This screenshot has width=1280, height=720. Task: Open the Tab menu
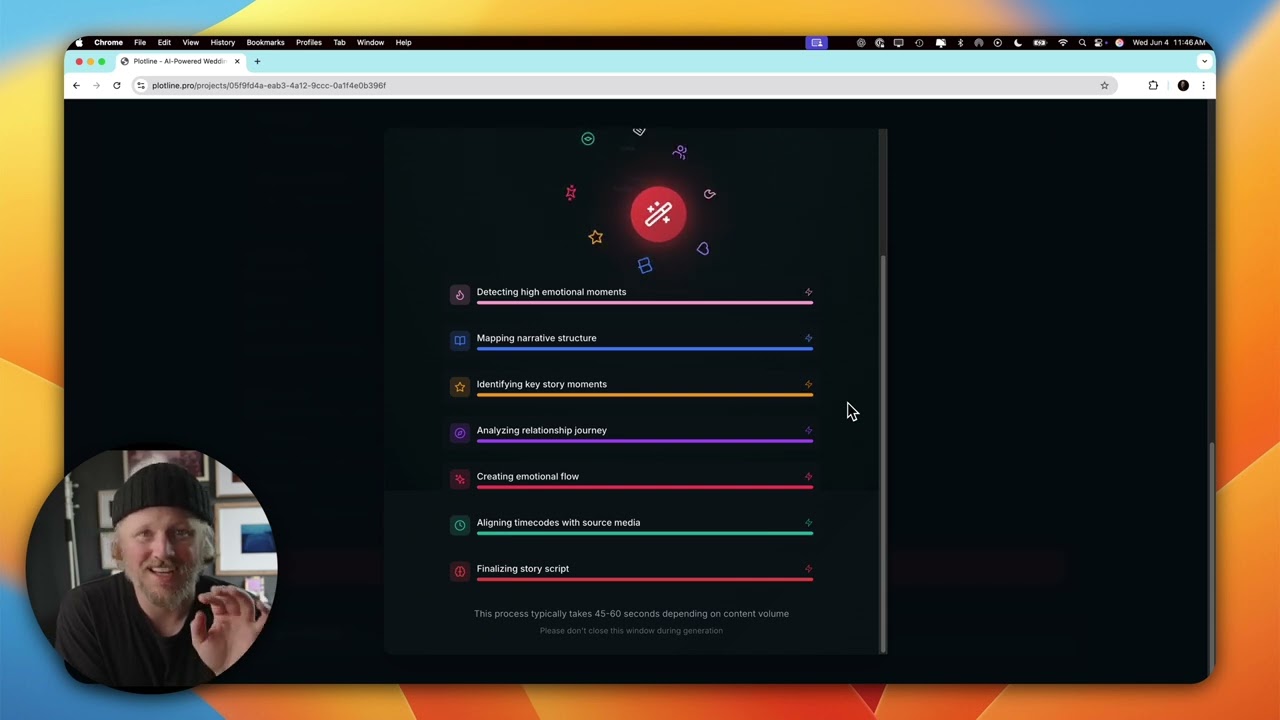point(339,42)
